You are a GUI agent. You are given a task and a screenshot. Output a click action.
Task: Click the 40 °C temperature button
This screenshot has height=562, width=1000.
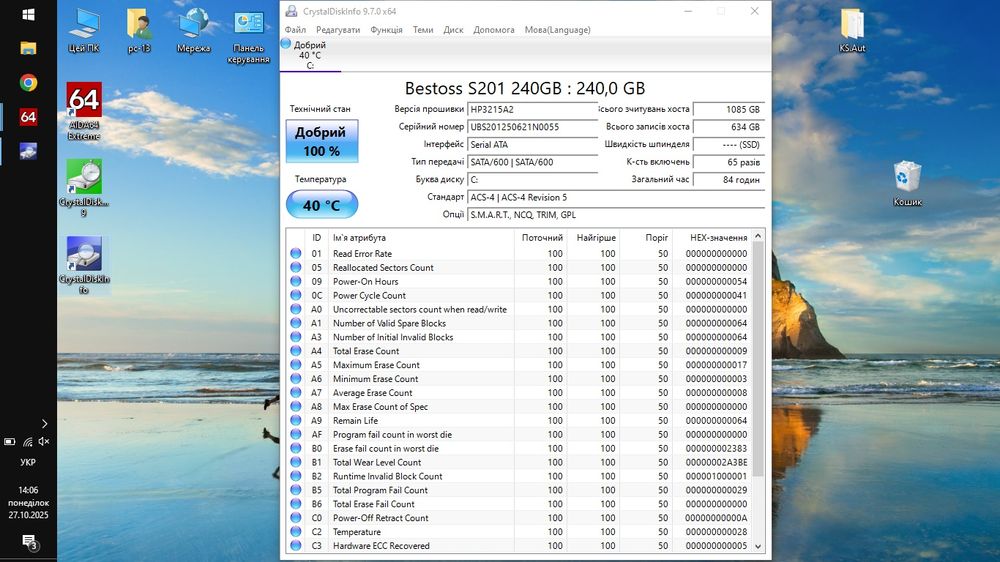tap(321, 205)
